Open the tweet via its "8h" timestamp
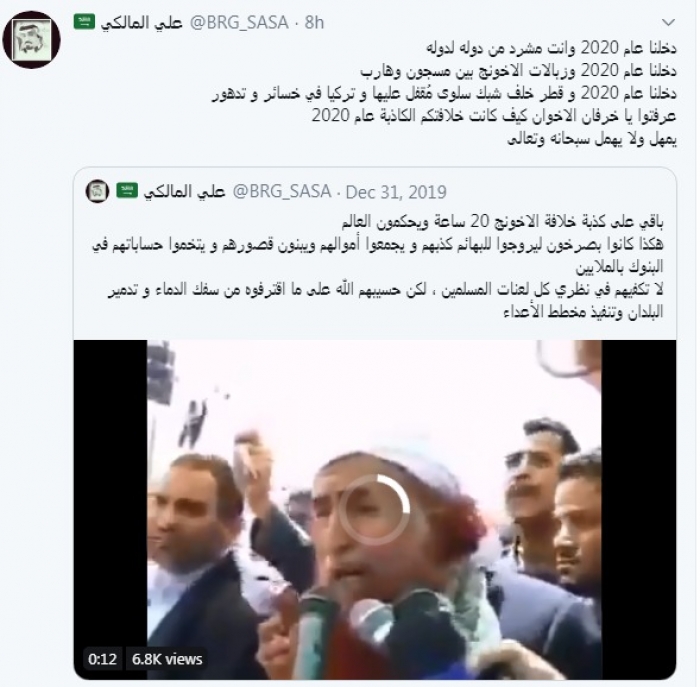This screenshot has height=687, width=700. [x=314, y=22]
